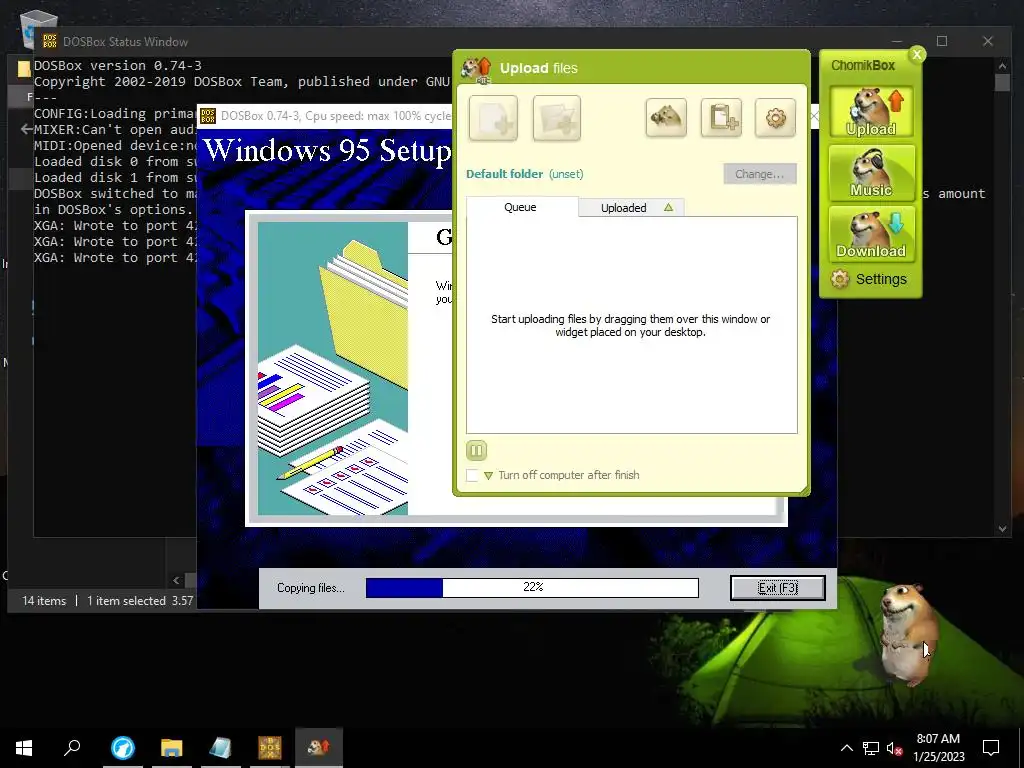Open the notification center icon

coord(991,748)
